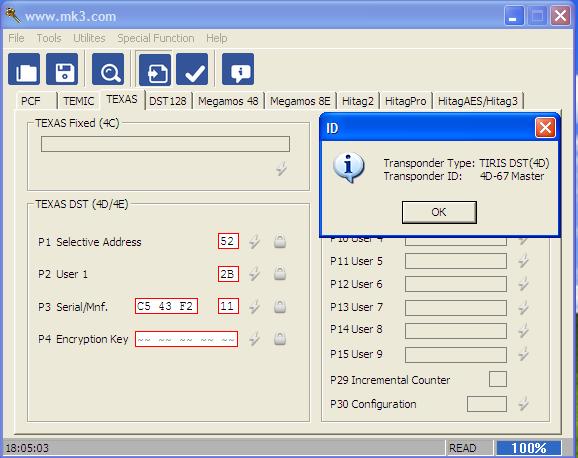Click the info speech bubble toolbar icon
Viewport: 578px width, 458px height.
point(238,69)
